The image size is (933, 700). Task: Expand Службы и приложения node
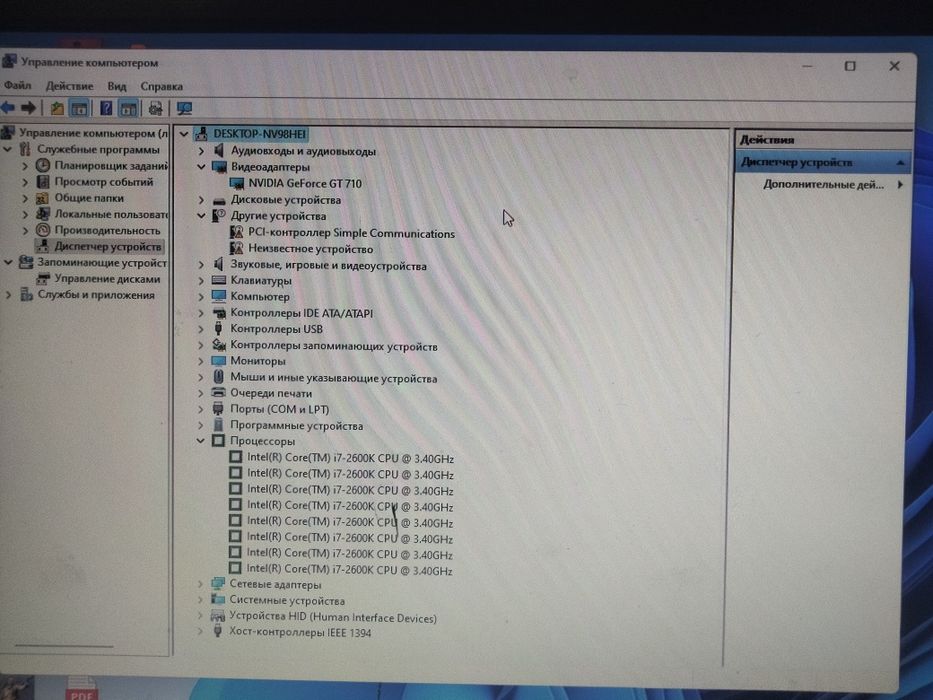click(x=8, y=295)
